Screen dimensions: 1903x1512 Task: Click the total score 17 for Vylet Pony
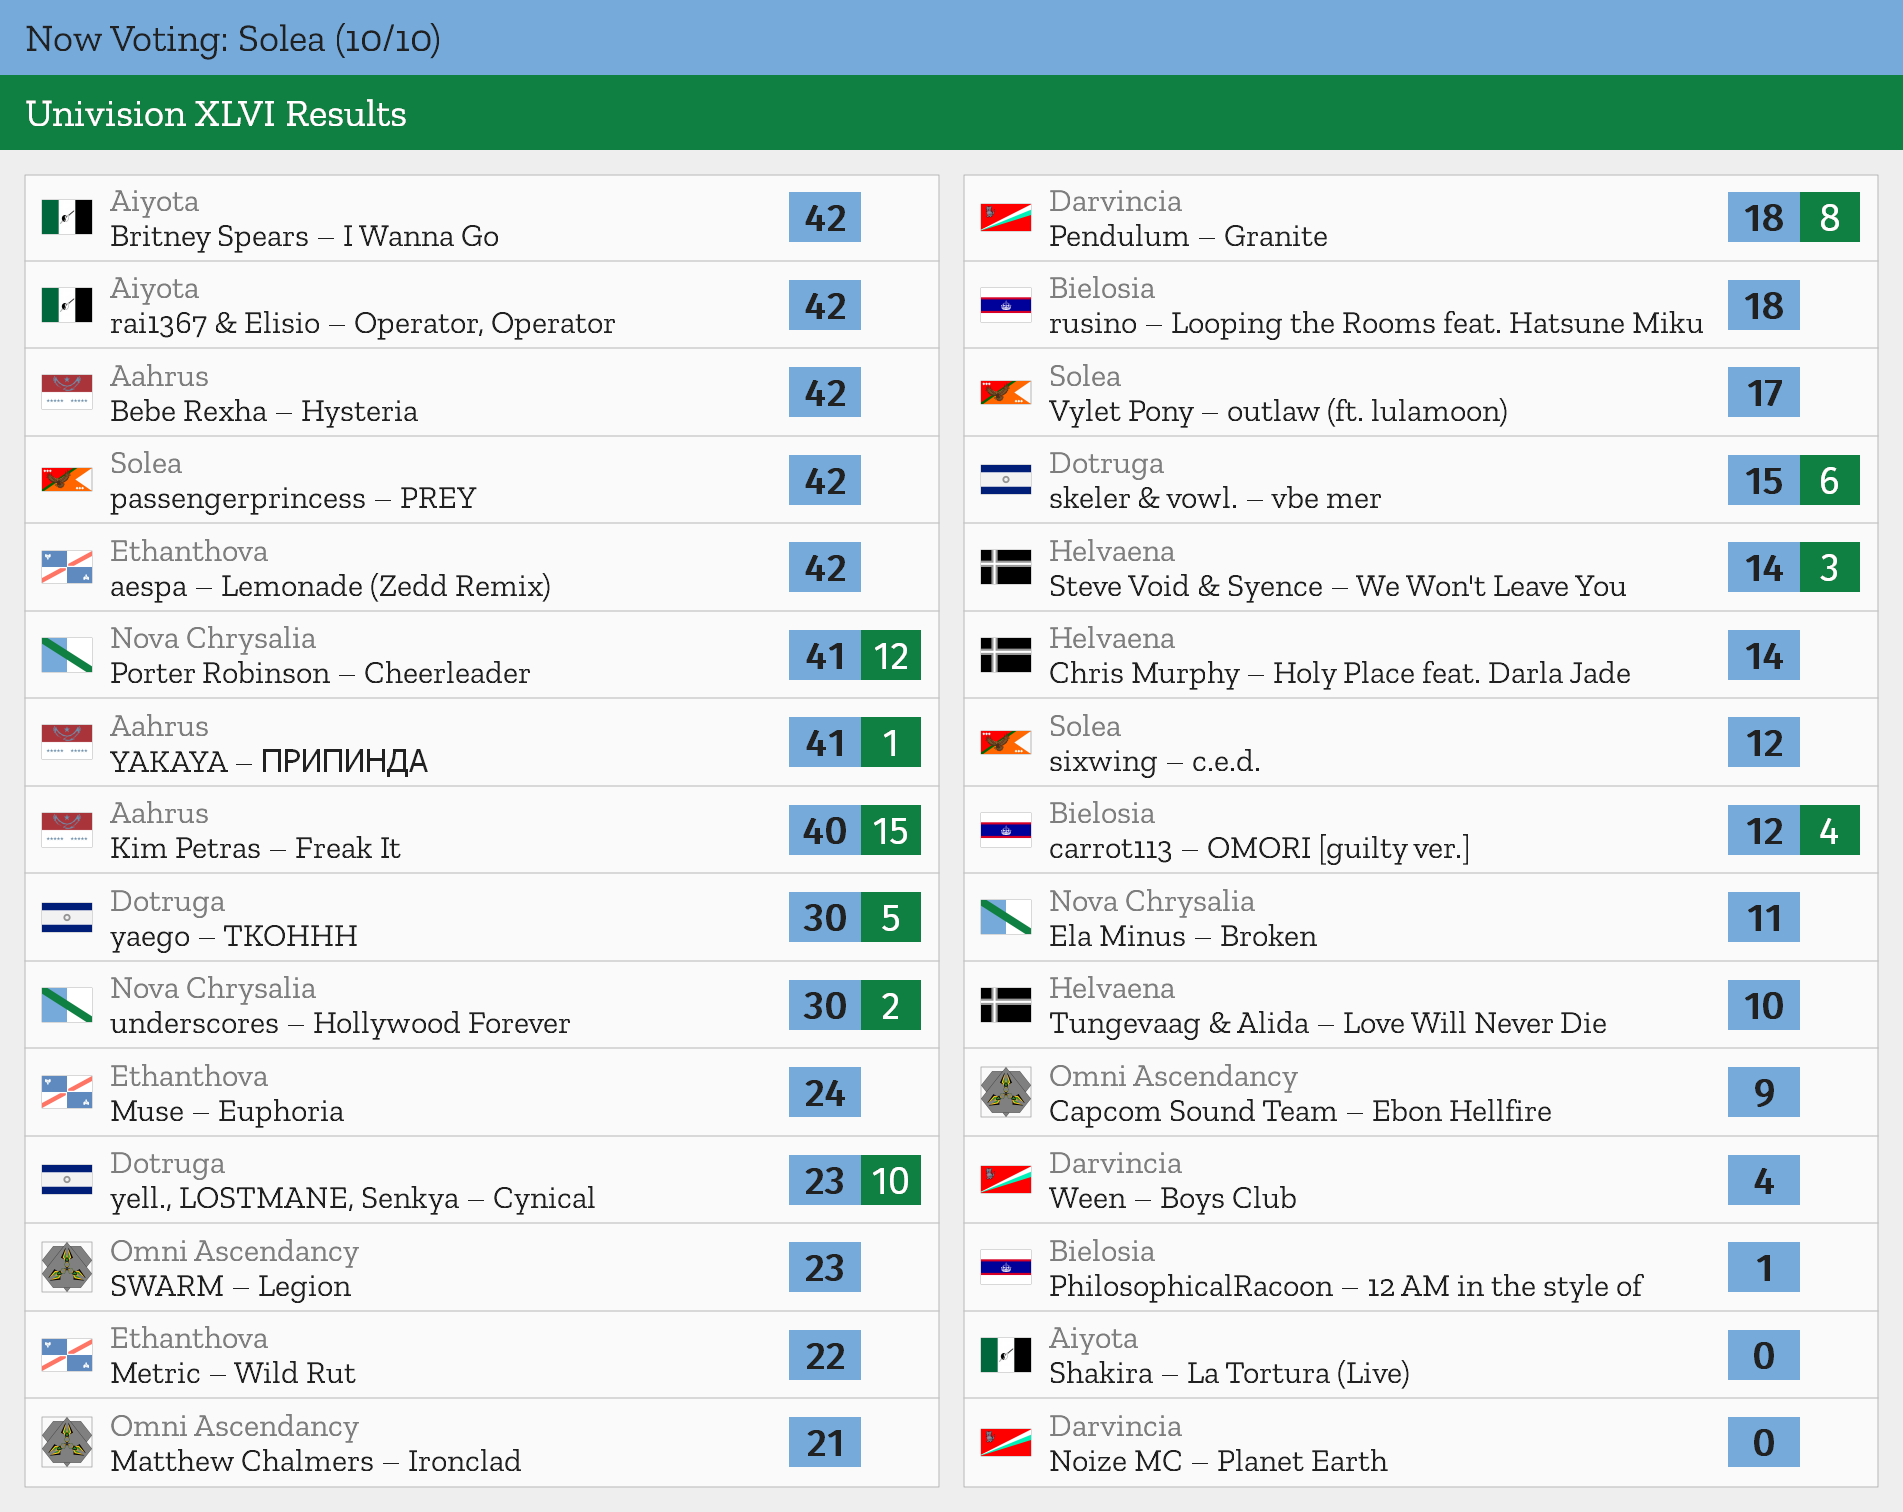point(1764,392)
